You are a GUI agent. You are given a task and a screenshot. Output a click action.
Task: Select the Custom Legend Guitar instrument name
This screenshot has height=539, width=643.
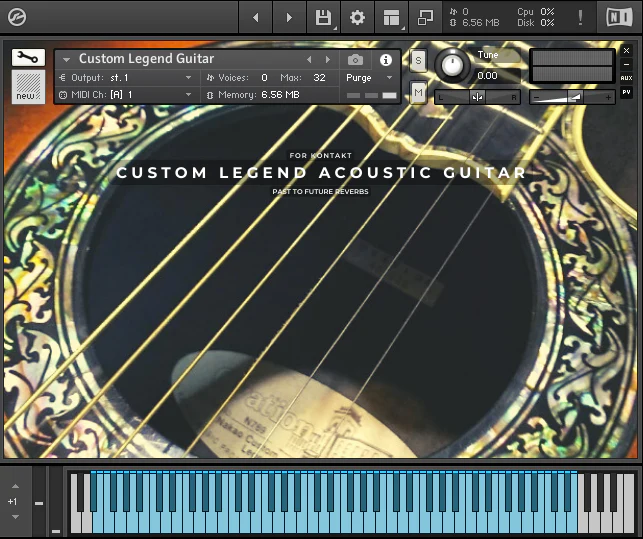(x=146, y=59)
